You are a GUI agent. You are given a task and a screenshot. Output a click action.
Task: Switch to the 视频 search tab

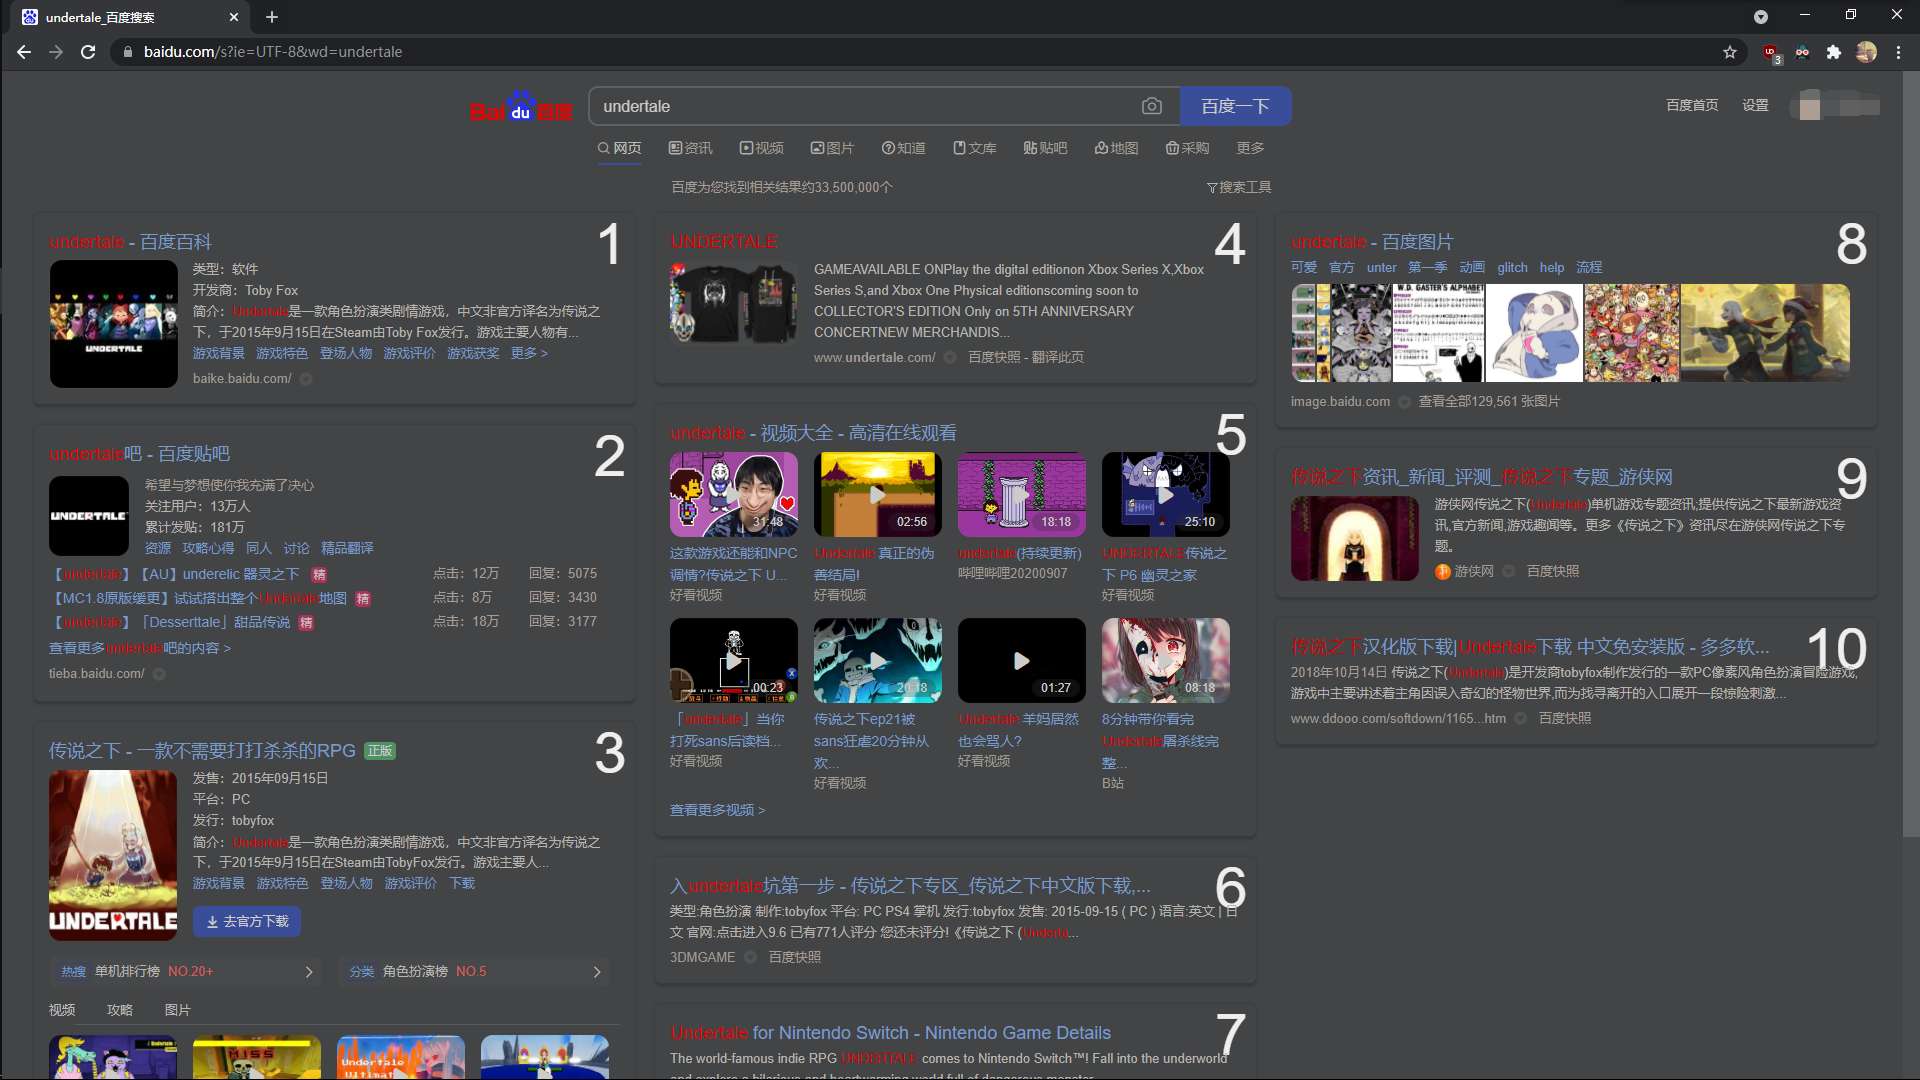pos(761,148)
